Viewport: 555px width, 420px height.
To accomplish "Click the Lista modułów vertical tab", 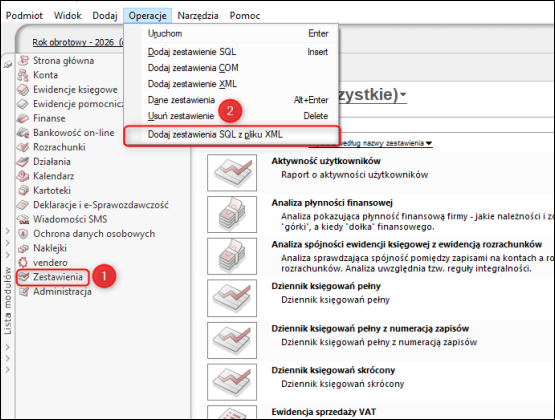I will 8,301.
